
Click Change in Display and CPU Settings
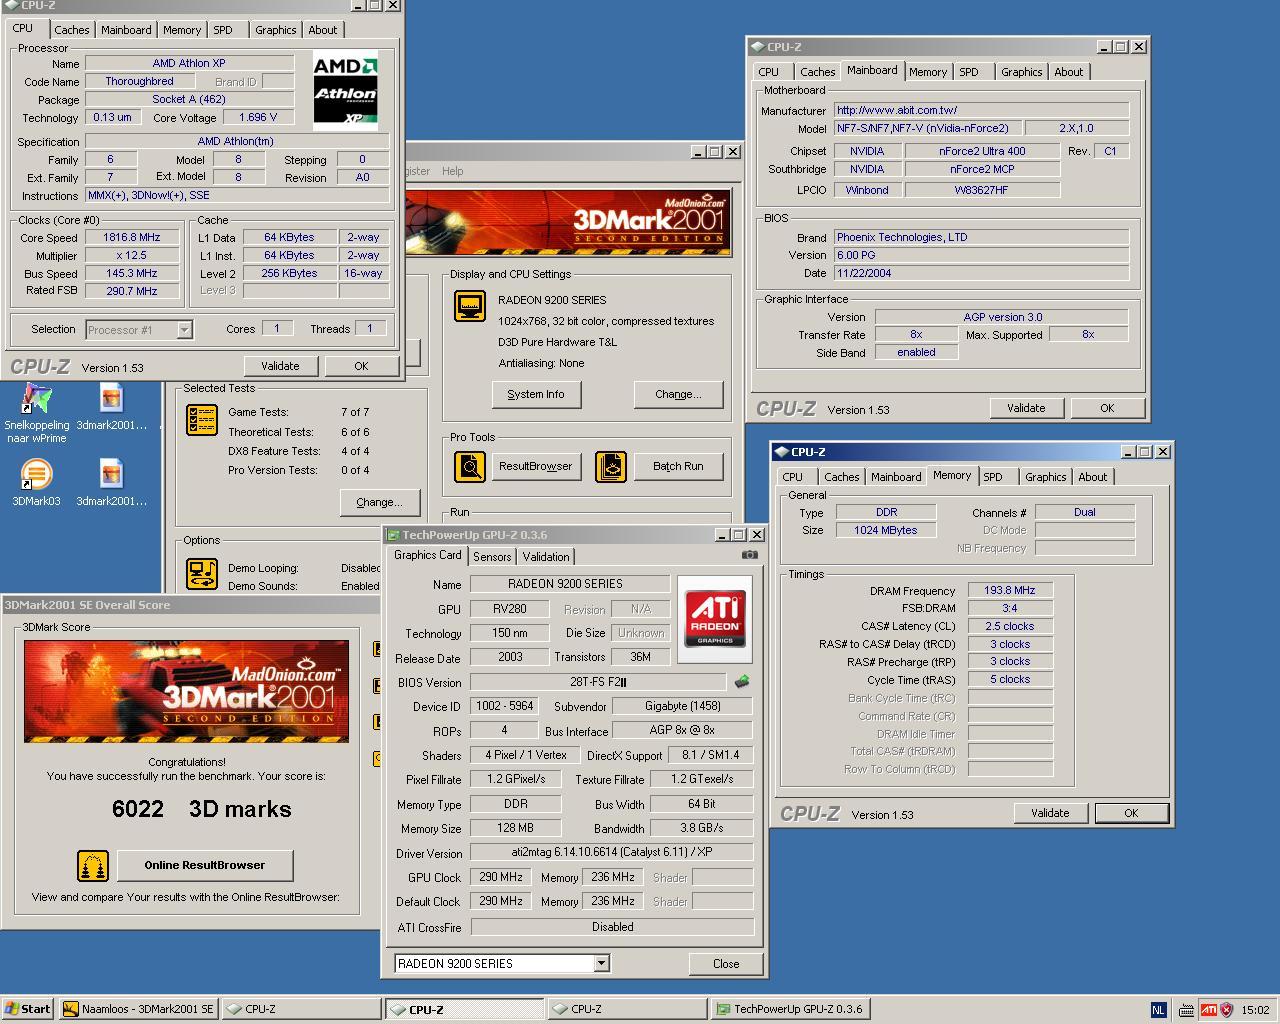[678, 394]
